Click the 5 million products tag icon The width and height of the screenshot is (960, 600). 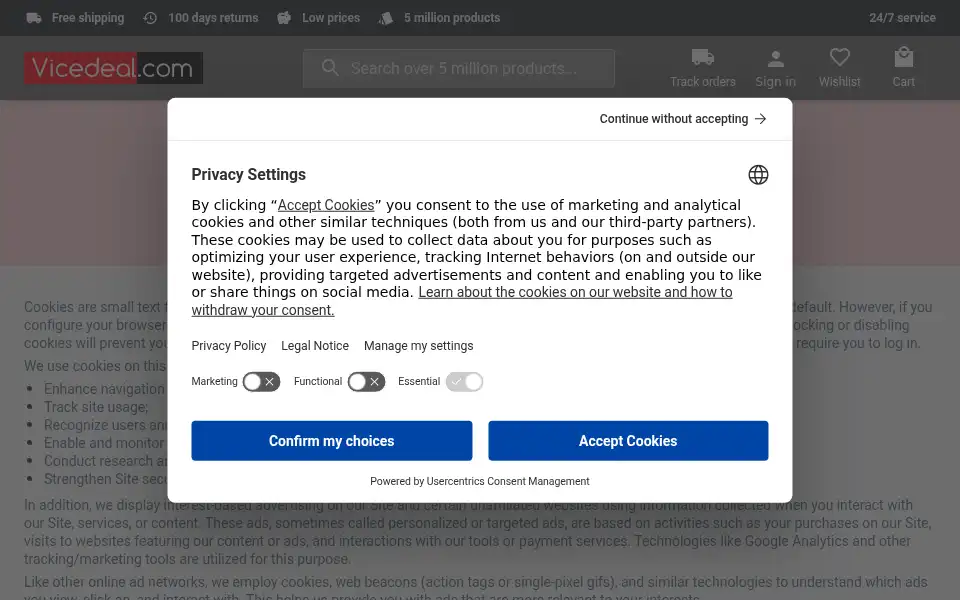386,18
